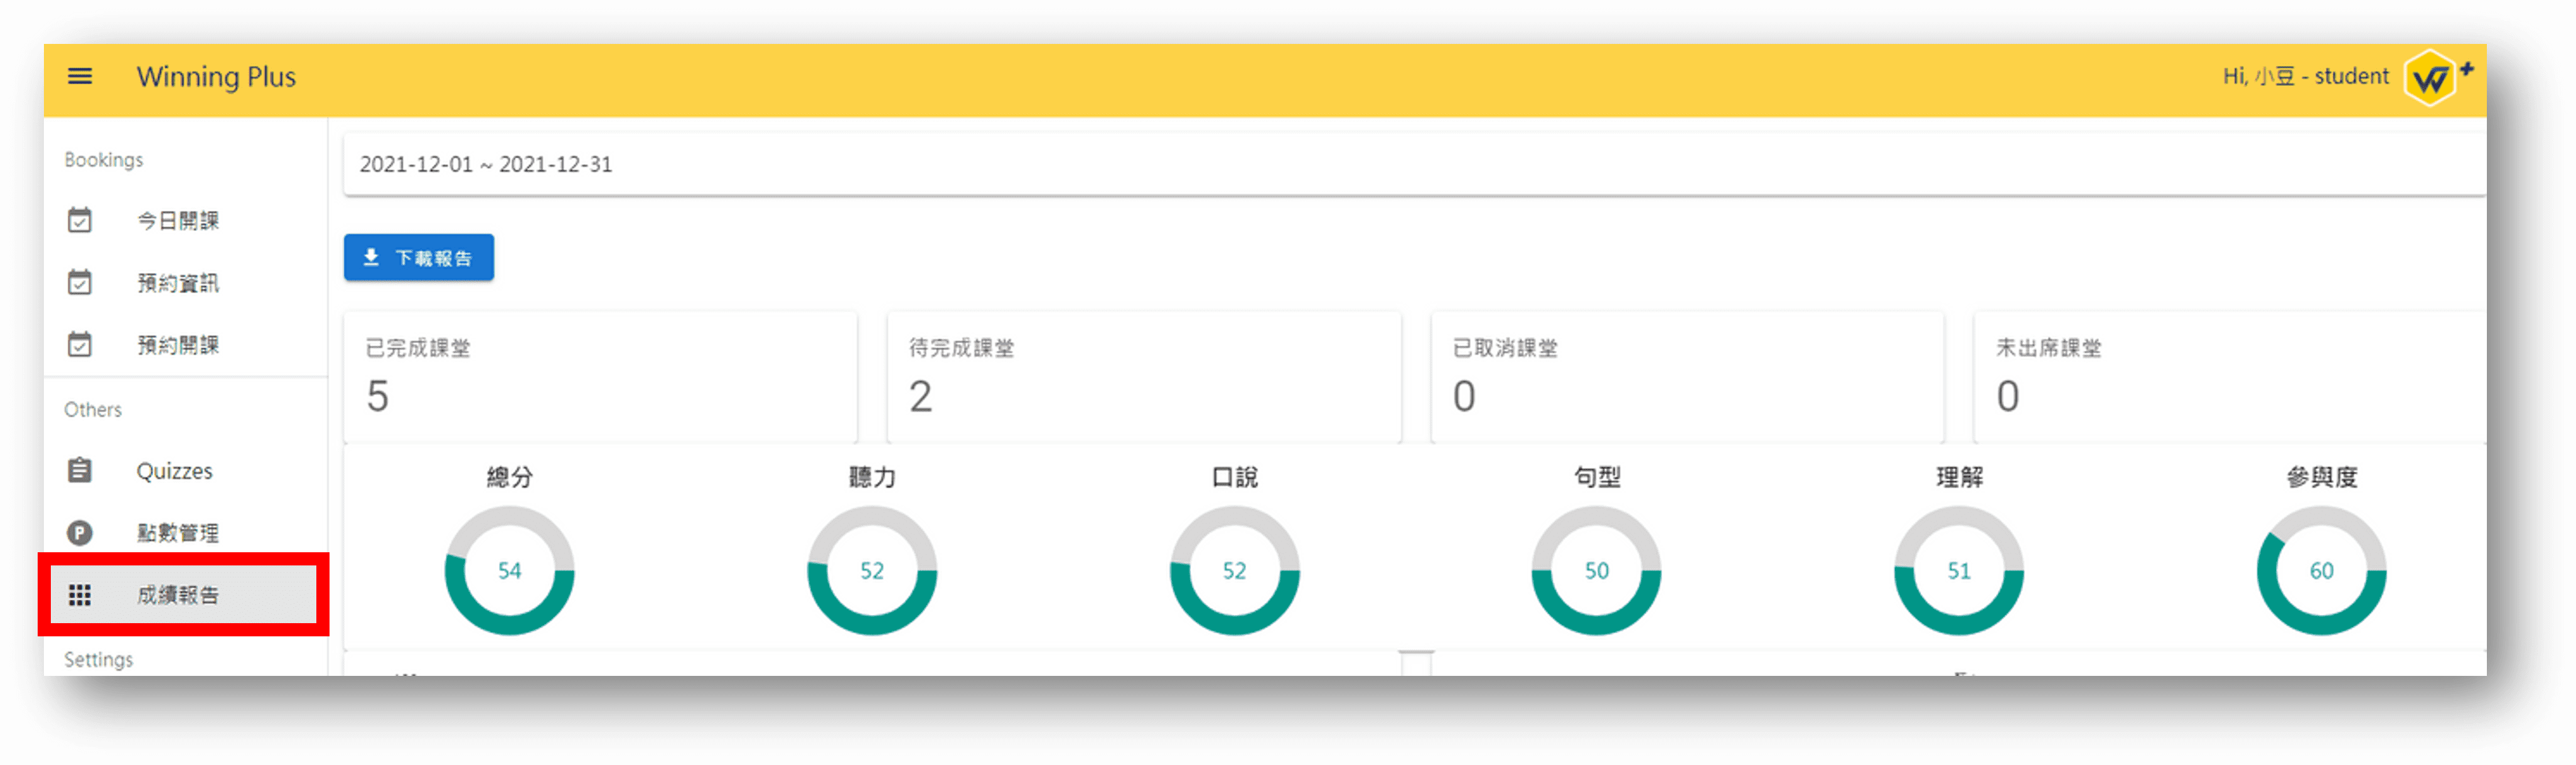Select 成績報告 in the sidebar

point(185,595)
